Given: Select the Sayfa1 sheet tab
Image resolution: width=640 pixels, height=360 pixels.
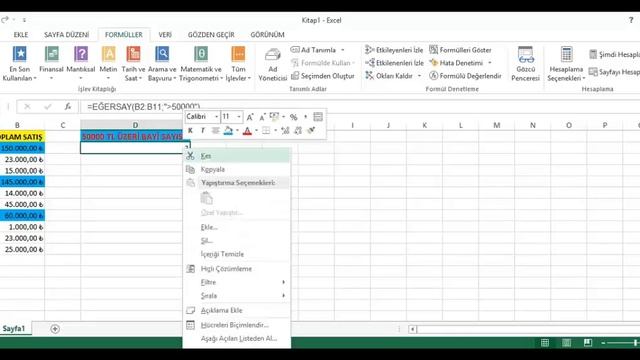Looking at the screenshot, I should [14, 329].
